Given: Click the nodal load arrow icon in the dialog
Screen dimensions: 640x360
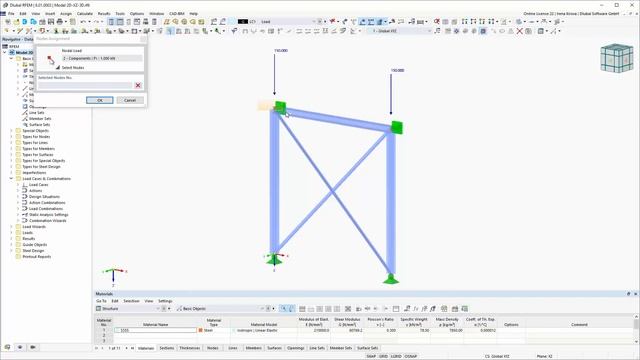Looking at the screenshot, I should [51, 60].
